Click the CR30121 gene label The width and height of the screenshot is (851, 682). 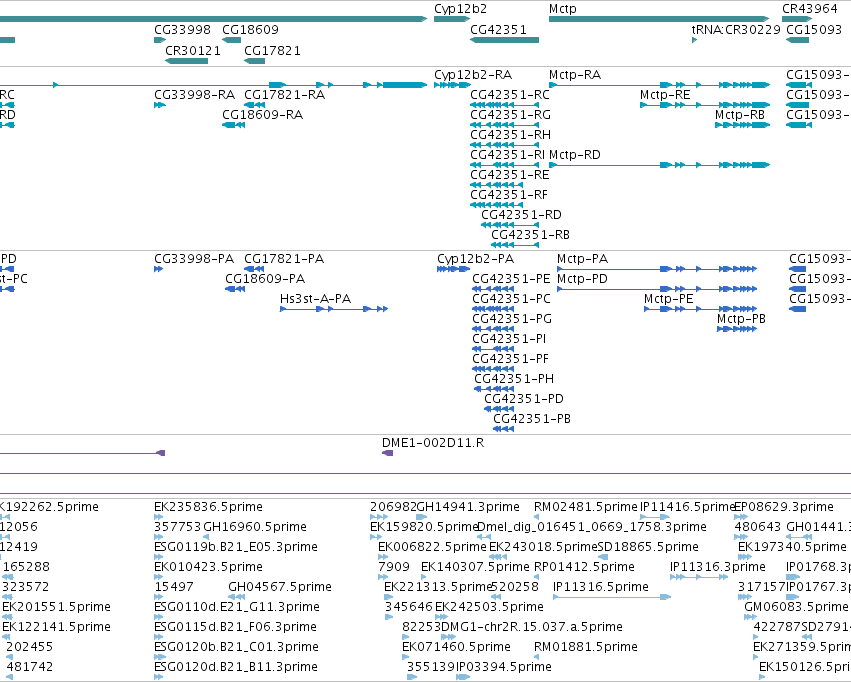coord(193,50)
